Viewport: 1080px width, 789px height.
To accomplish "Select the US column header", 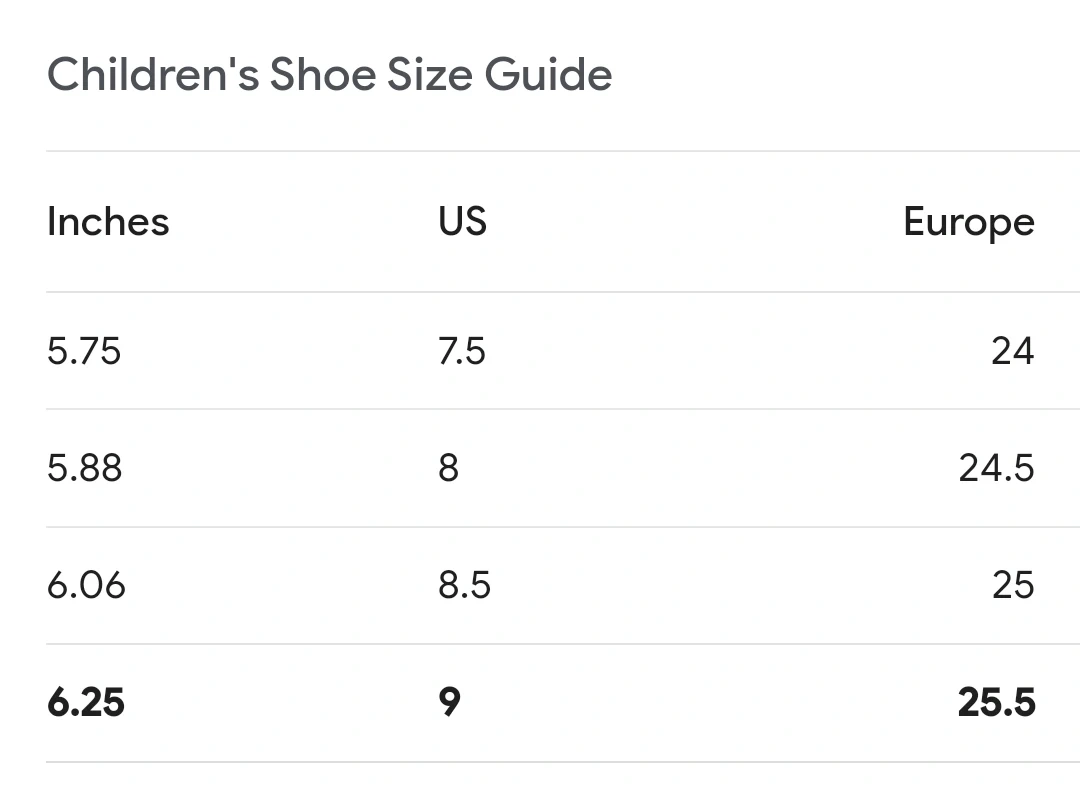I will (462, 222).
